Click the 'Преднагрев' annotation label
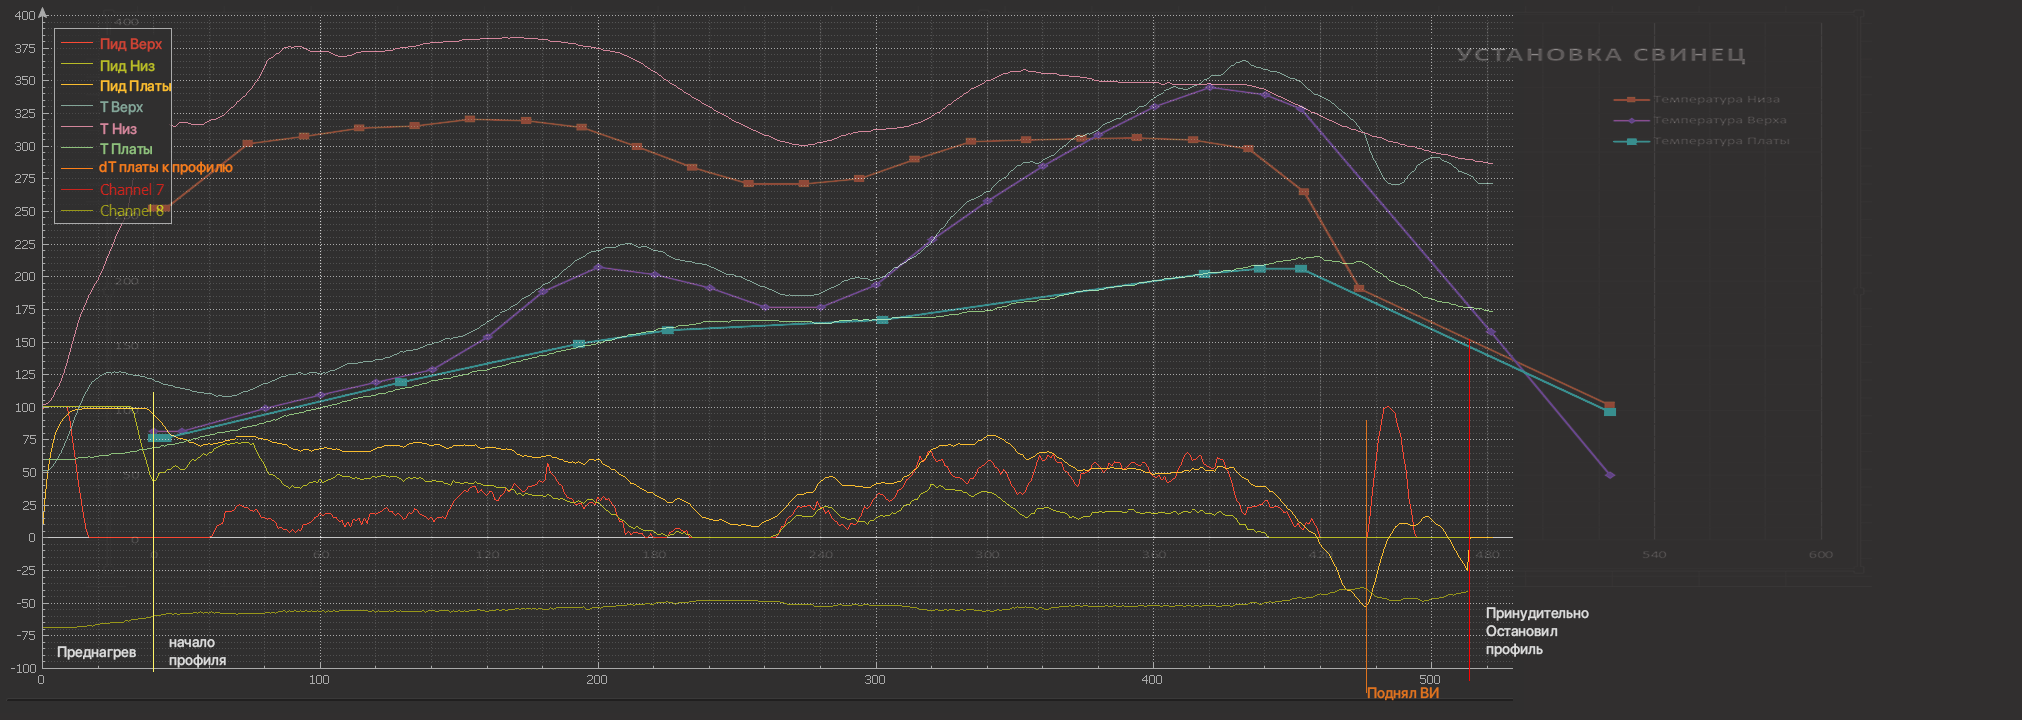Screen dimensions: 2022x720 point(96,652)
